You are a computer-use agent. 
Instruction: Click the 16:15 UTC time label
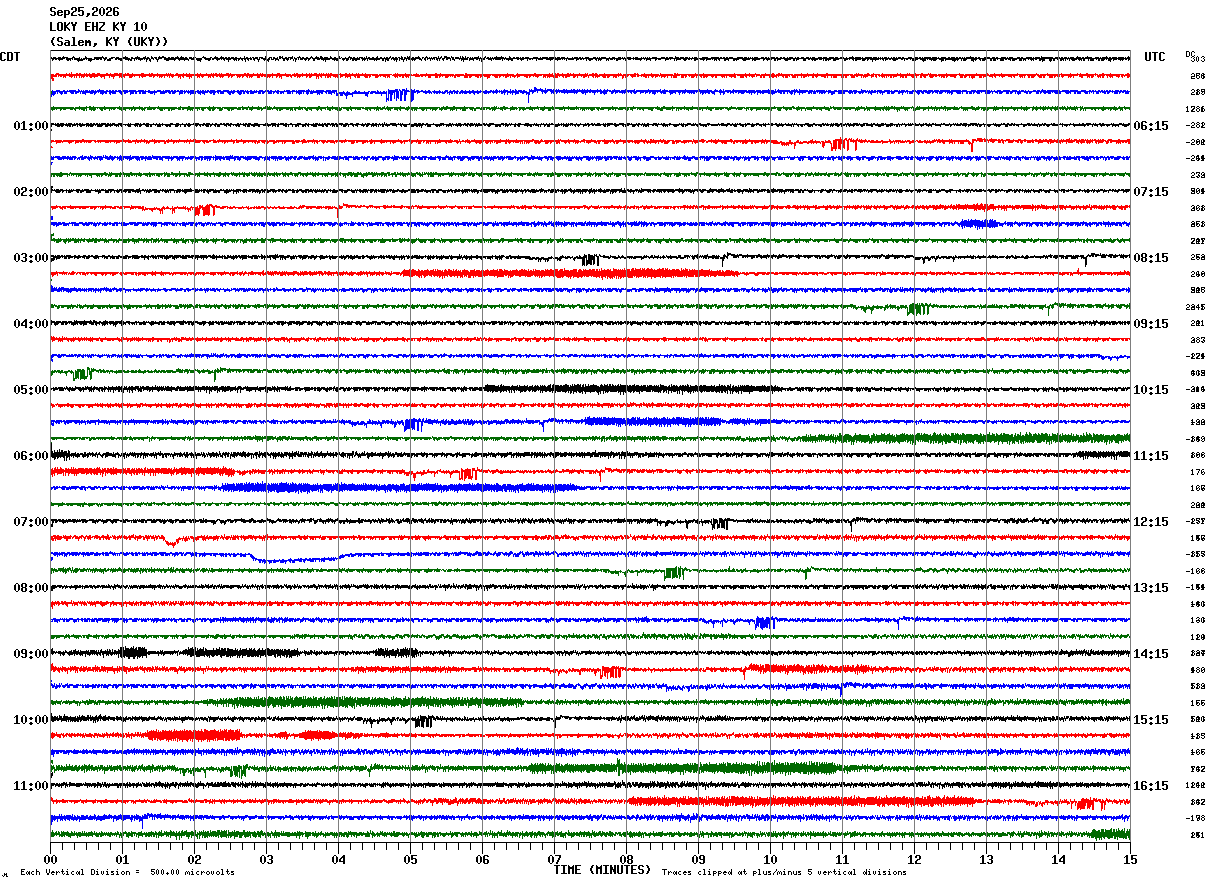(1151, 786)
